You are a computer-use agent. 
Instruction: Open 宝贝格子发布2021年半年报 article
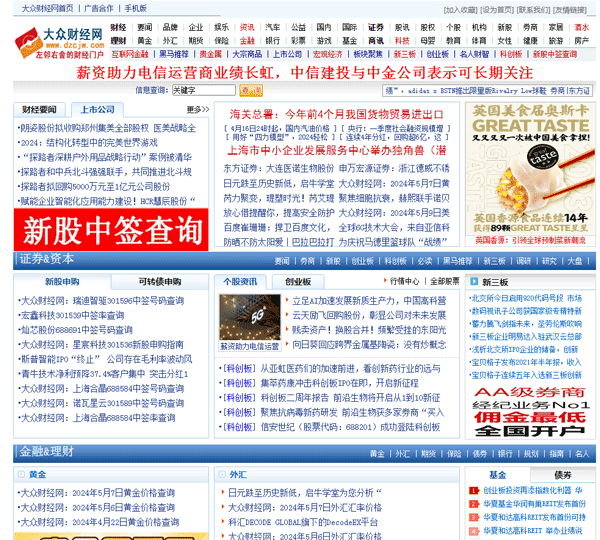(x=526, y=362)
